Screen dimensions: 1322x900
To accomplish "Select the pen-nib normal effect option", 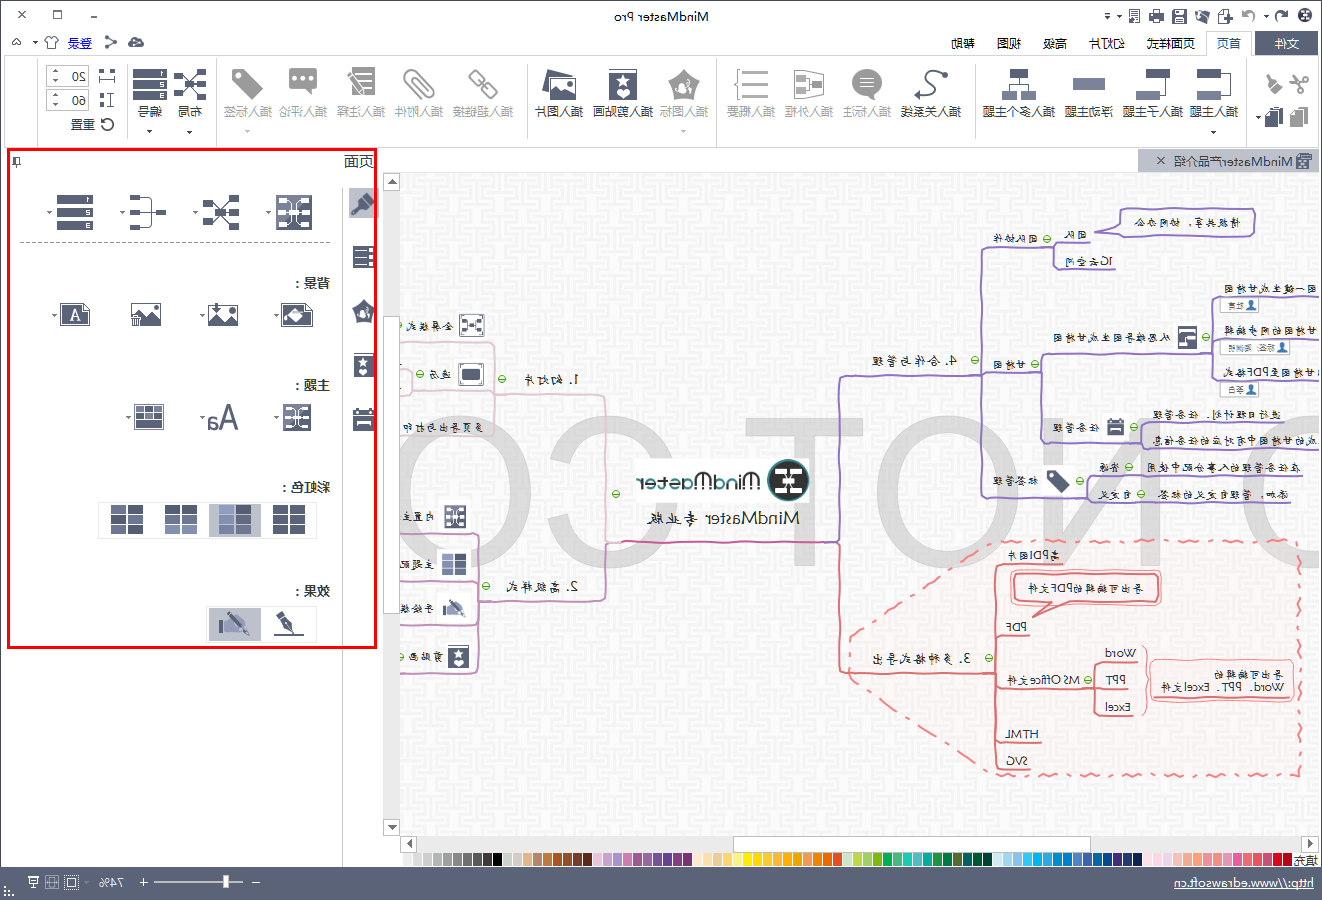I will 289,624.
